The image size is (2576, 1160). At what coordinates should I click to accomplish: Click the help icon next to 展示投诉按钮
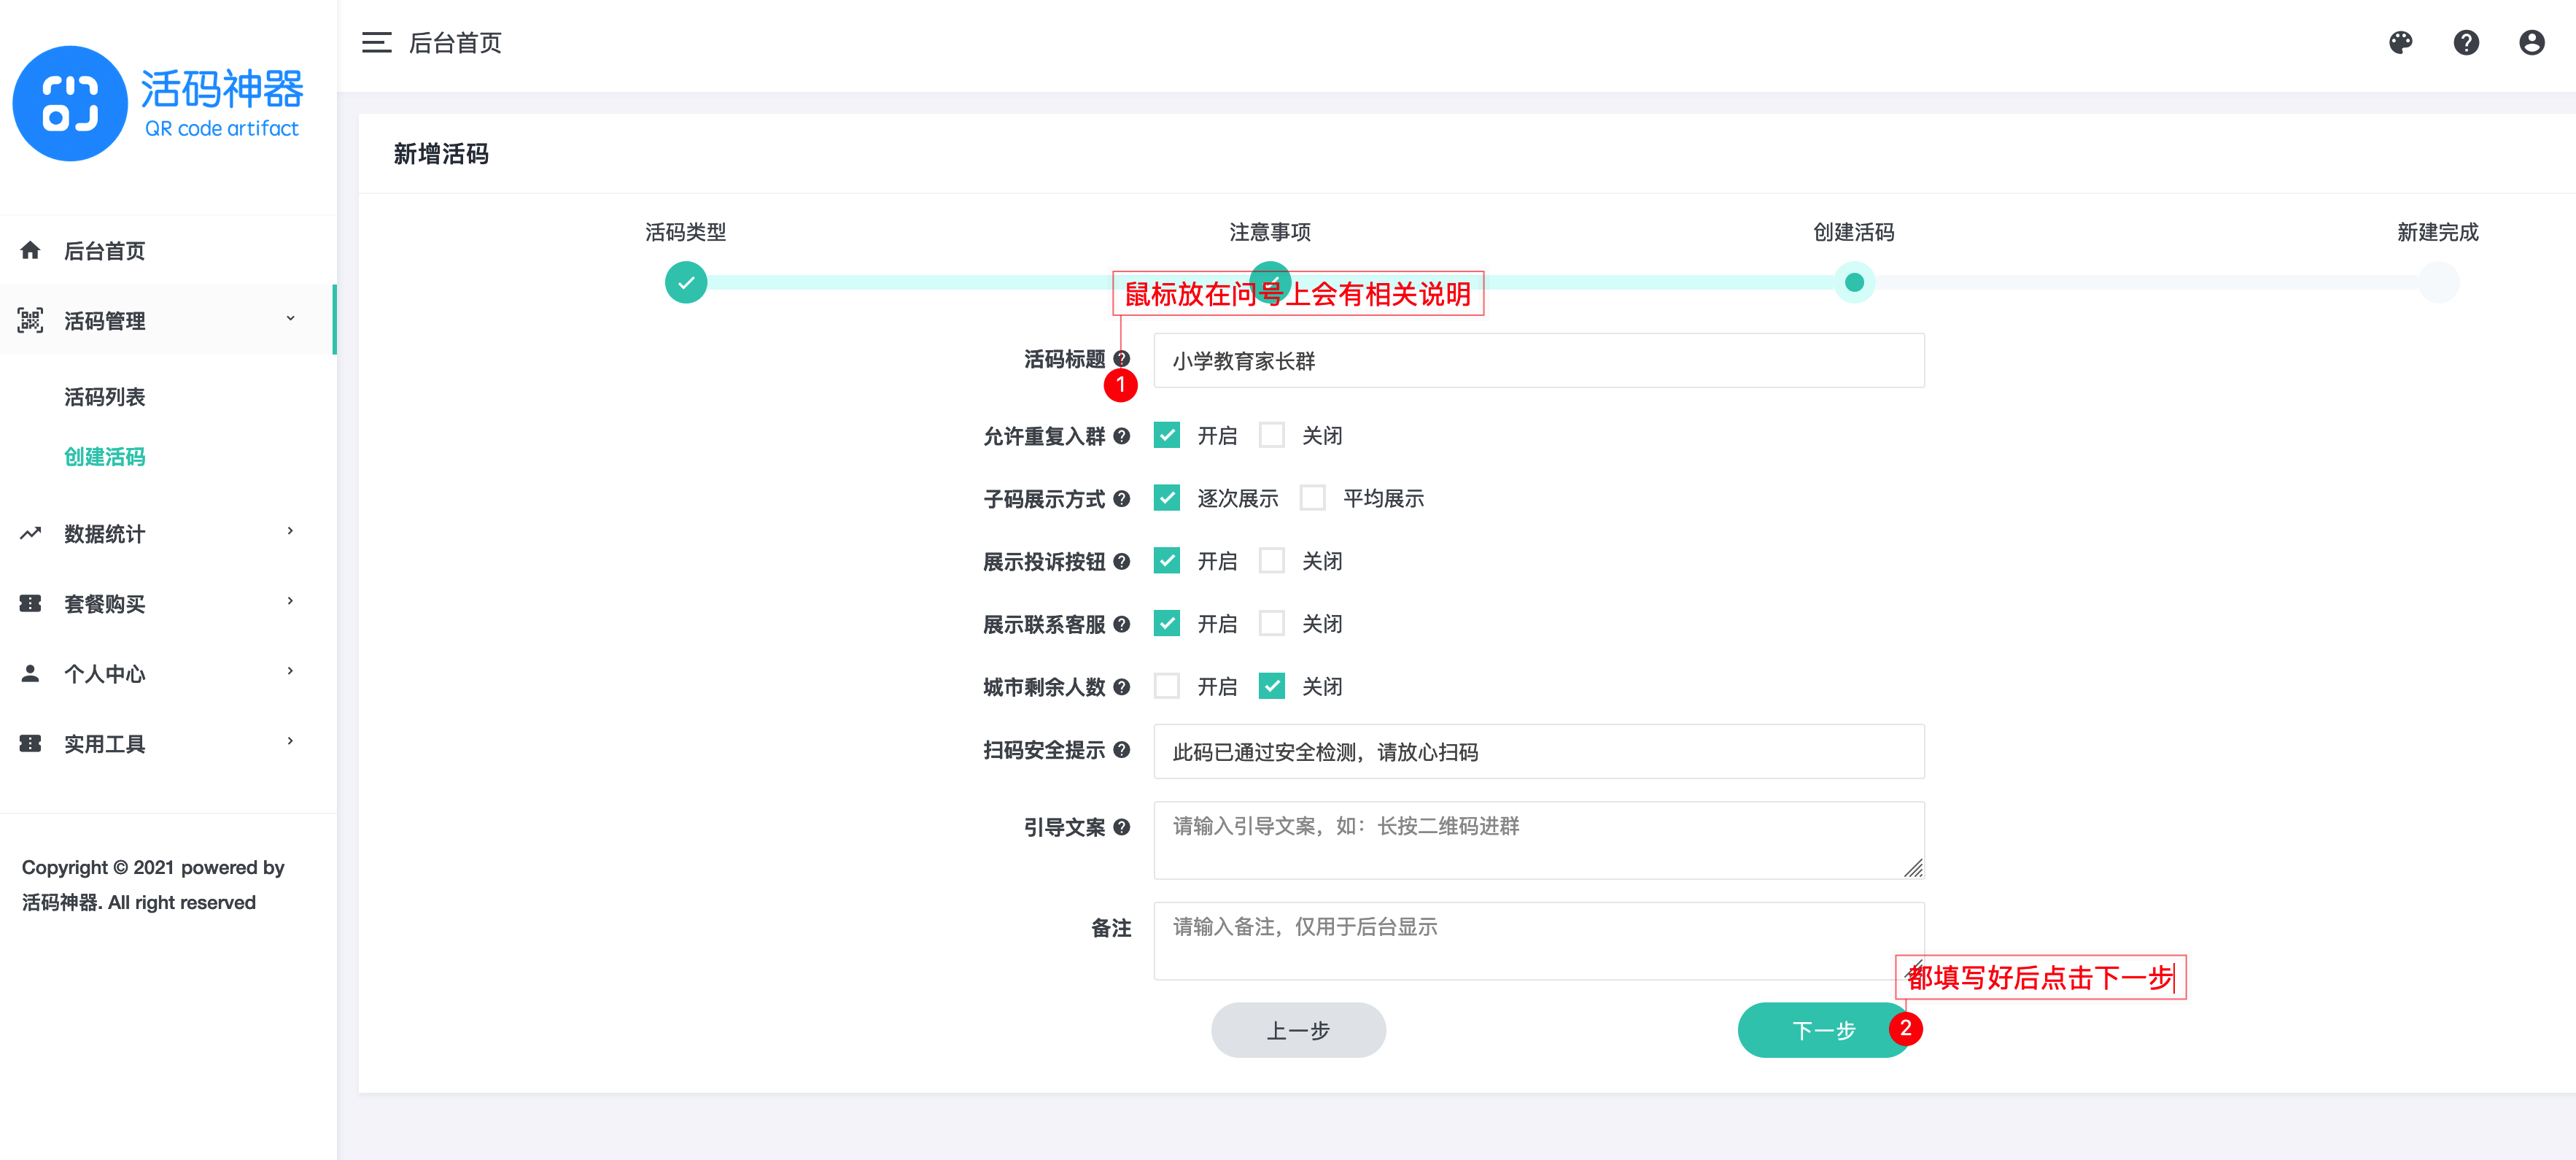(1121, 562)
